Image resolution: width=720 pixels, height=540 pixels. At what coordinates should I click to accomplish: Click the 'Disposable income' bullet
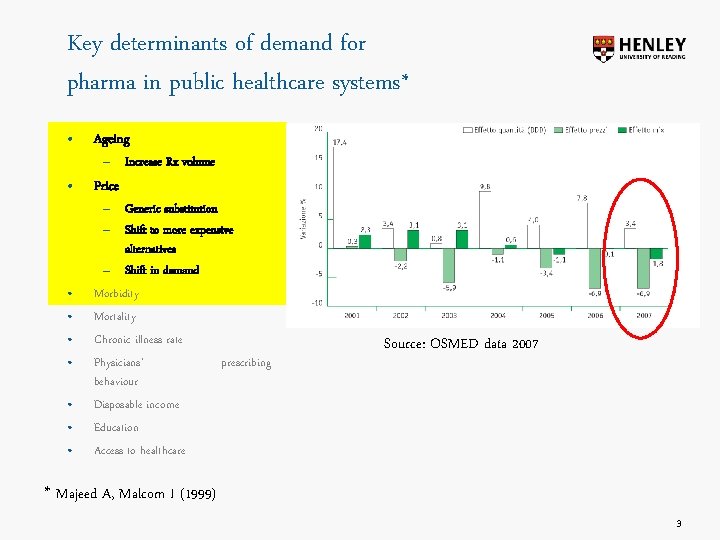(x=137, y=405)
